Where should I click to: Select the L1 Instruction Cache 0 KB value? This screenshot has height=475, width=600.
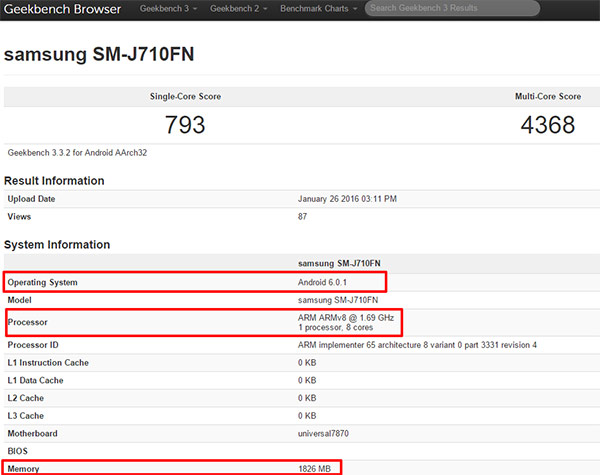tap(307, 362)
